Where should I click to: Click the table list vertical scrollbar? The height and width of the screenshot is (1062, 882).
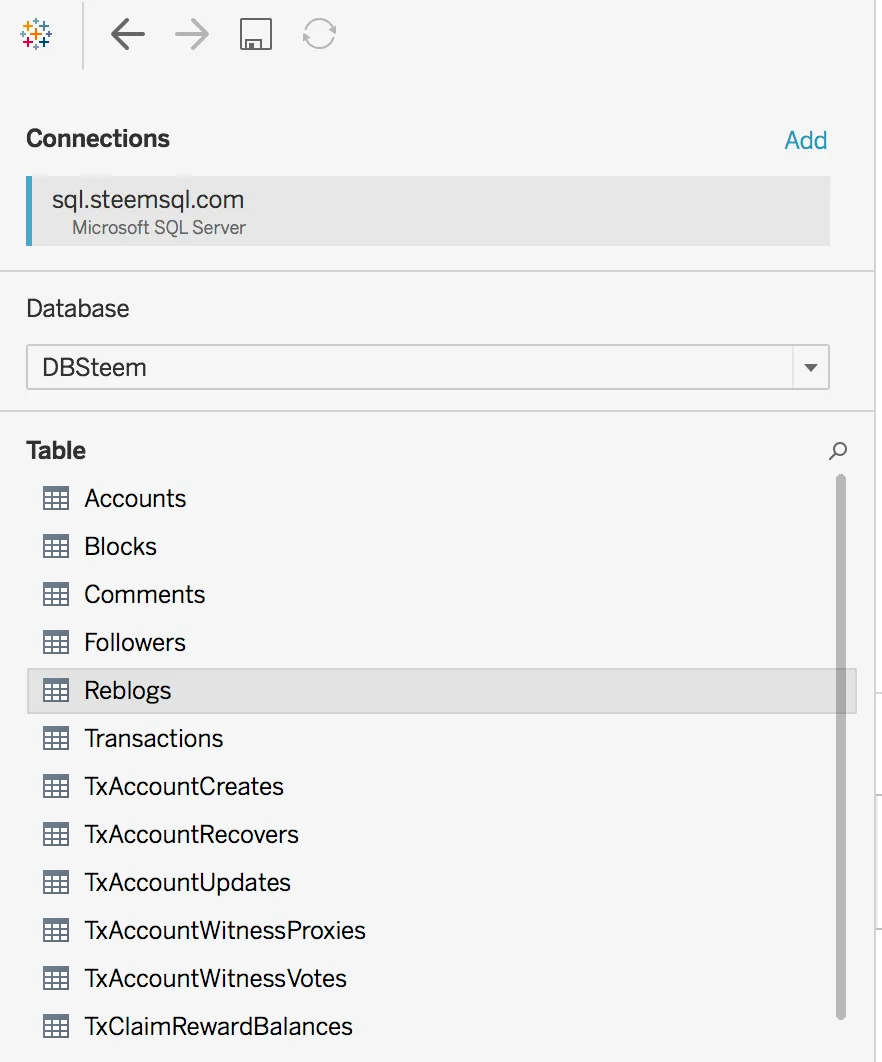[841, 746]
